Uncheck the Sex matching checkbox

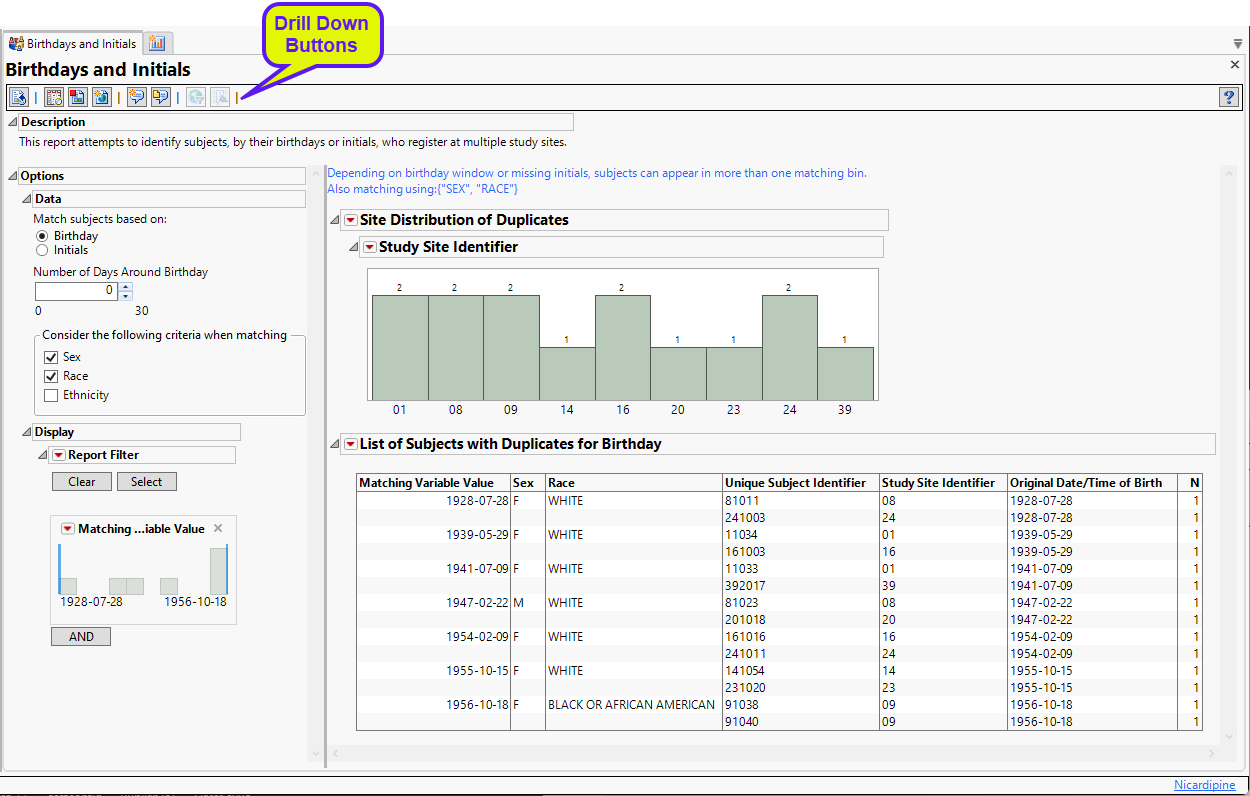click(51, 357)
